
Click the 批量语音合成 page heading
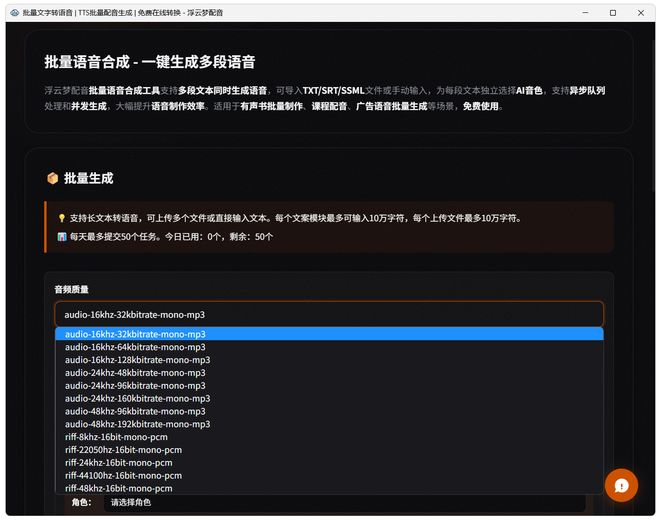tap(150, 62)
